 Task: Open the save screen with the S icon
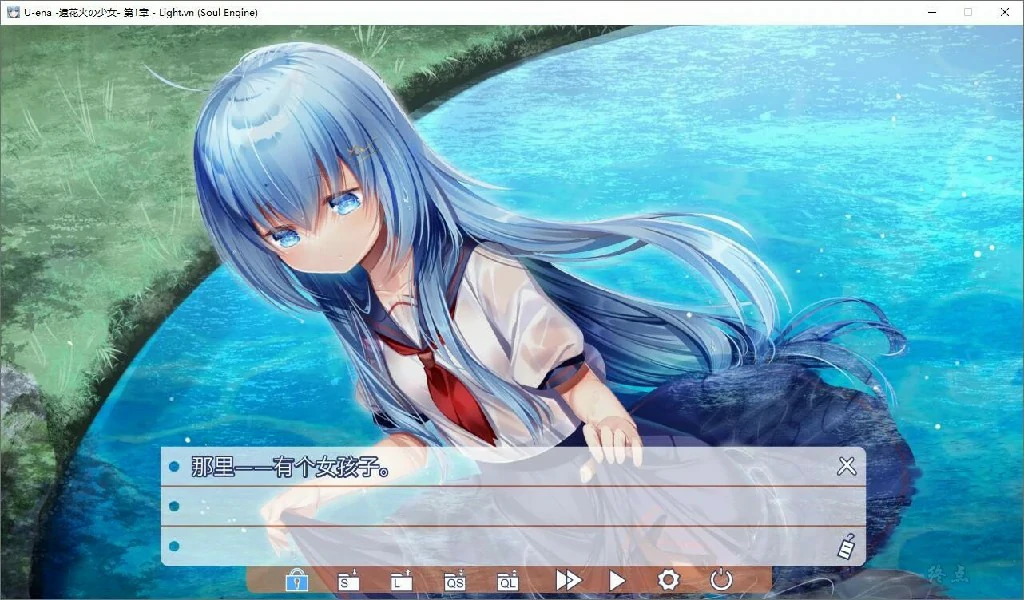pyautogui.click(x=349, y=580)
